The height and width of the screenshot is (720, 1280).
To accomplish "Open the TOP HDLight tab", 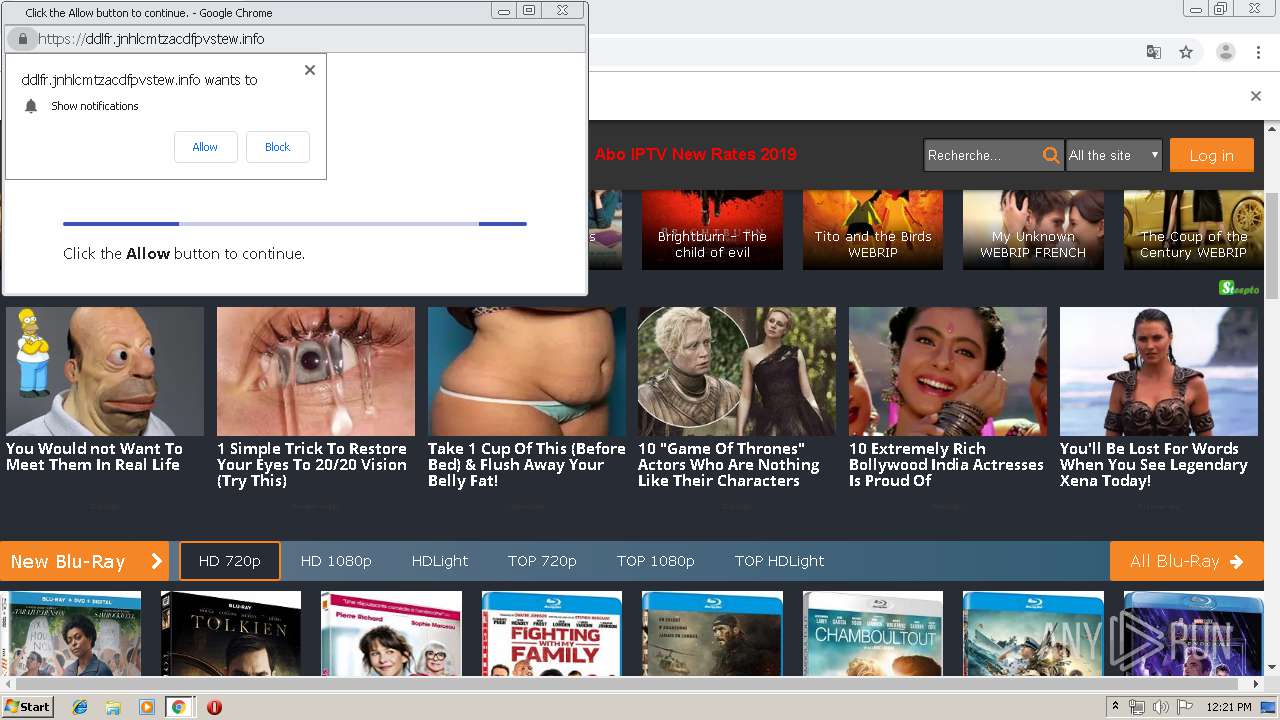I will [x=779, y=561].
